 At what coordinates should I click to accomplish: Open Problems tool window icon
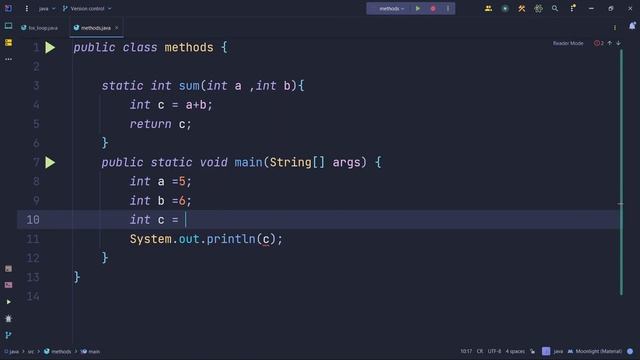(x=8, y=269)
